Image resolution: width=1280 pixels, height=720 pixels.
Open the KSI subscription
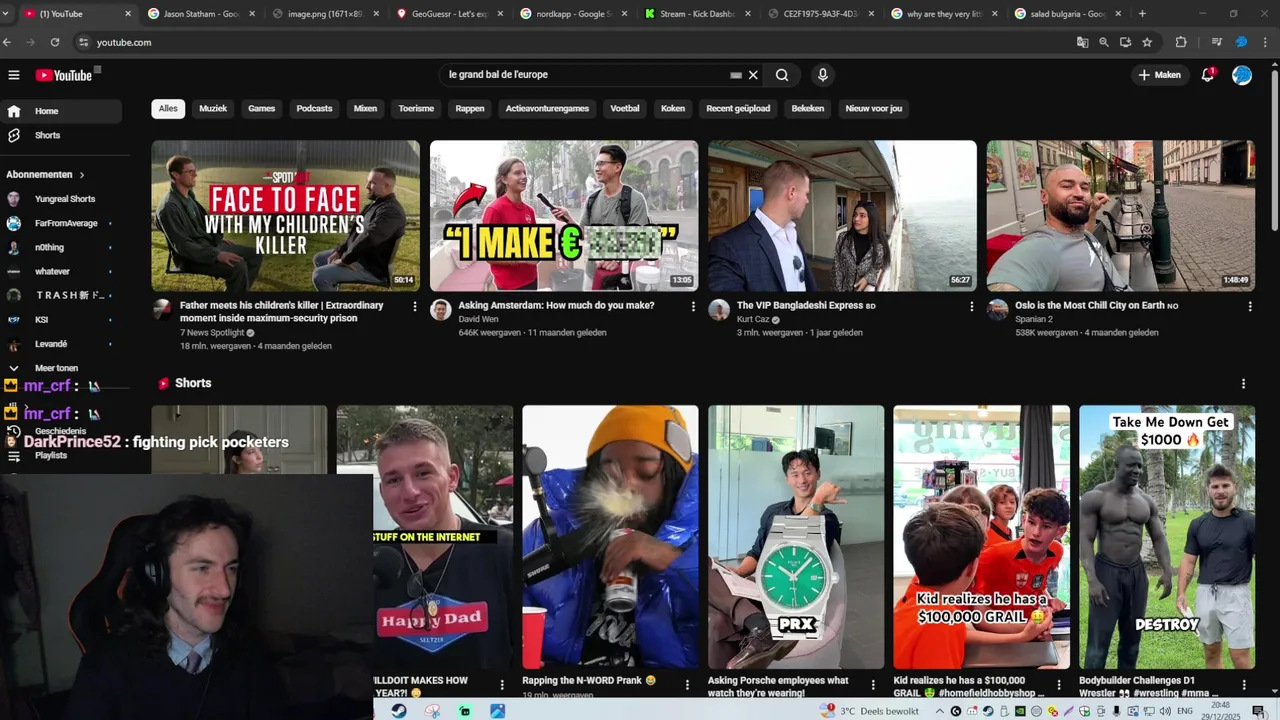point(62,319)
